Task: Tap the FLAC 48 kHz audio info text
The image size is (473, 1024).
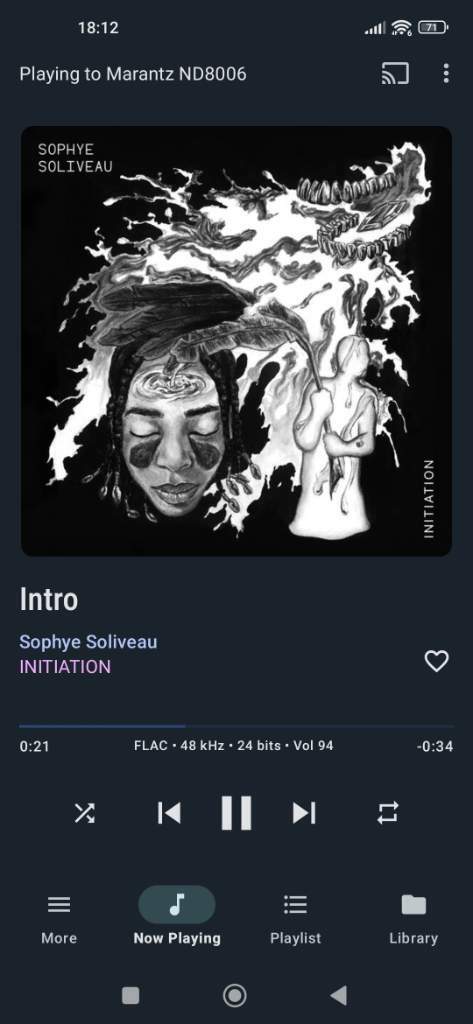Action: (233, 745)
